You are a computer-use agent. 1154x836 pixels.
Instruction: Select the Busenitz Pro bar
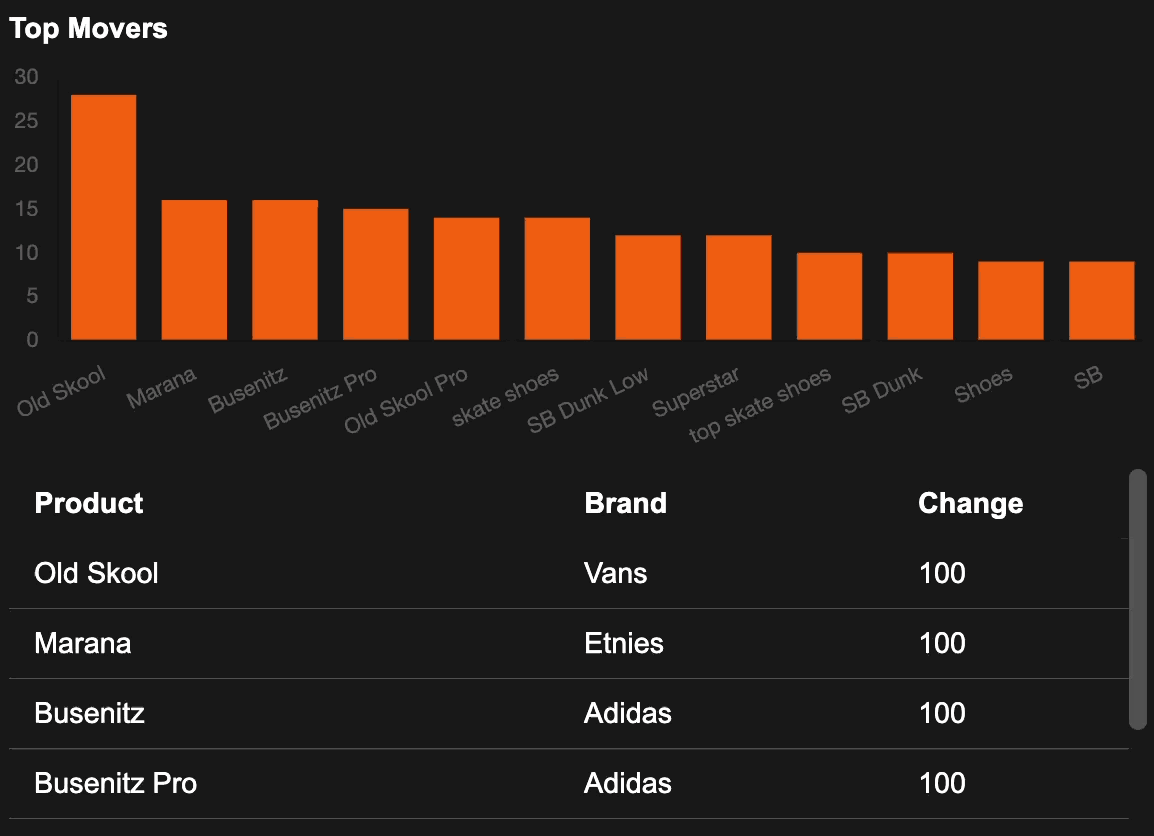(x=375, y=275)
